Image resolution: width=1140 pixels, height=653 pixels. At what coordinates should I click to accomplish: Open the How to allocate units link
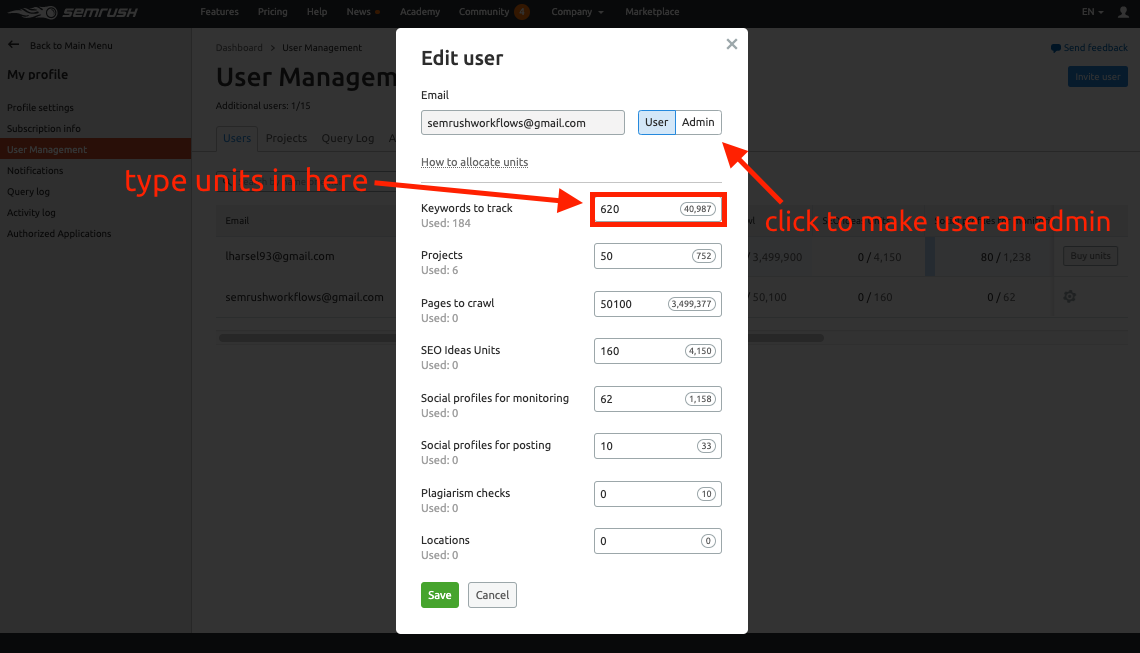coord(475,162)
